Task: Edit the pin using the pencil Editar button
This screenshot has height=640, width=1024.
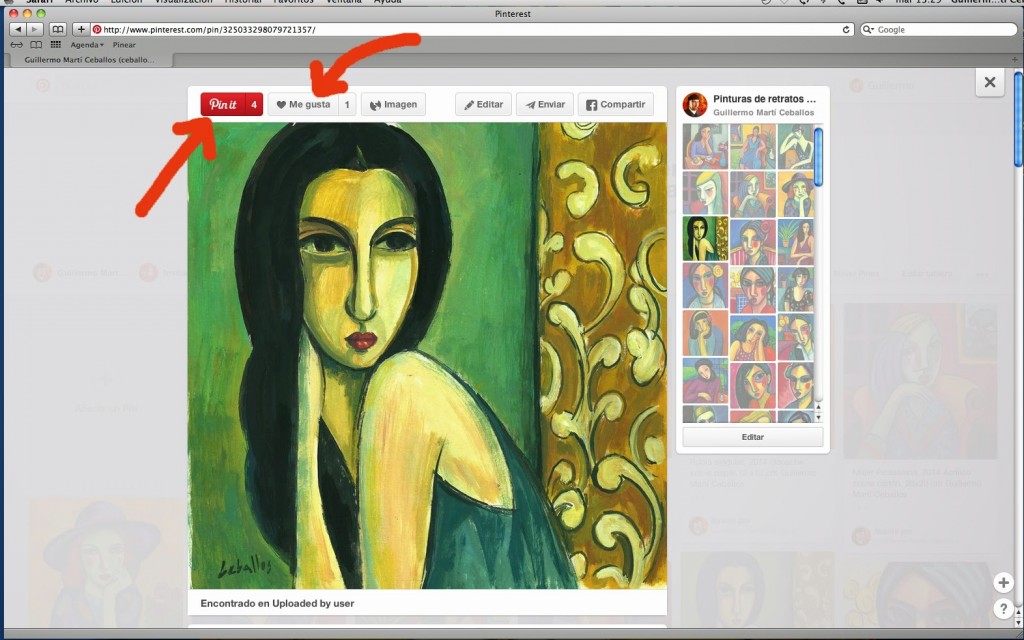Action: point(483,104)
